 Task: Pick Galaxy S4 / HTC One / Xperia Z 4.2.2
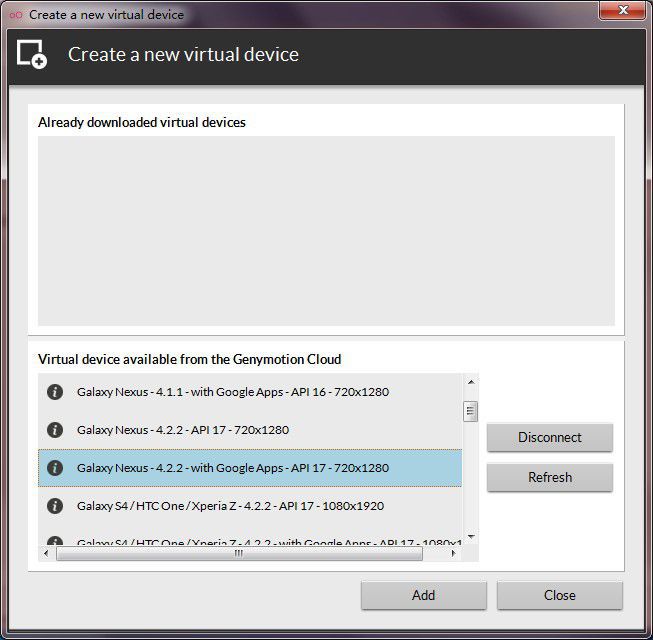pyautogui.click(x=230, y=506)
